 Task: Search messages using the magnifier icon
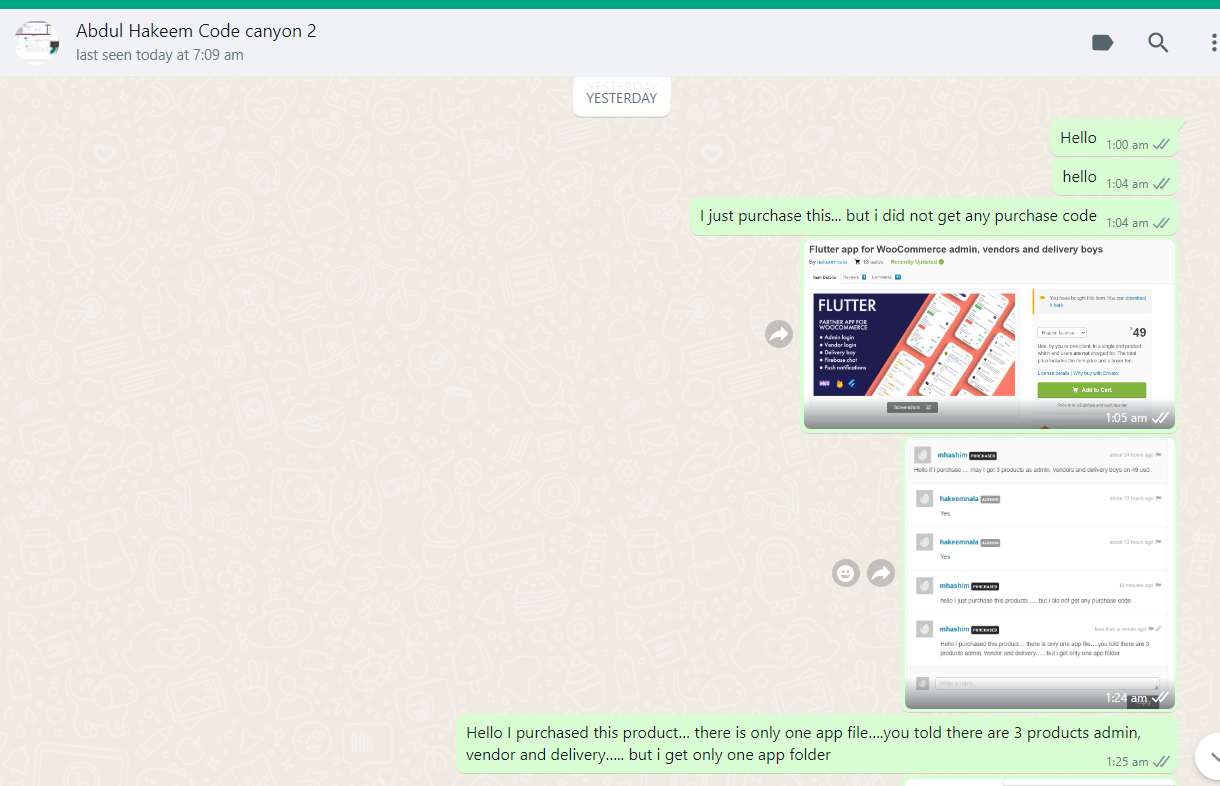coord(1158,42)
